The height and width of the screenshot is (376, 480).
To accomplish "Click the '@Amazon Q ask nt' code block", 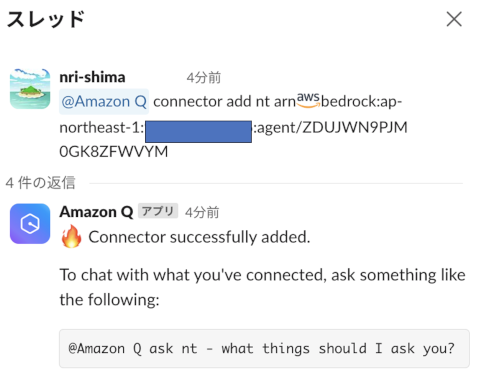I will 264,349.
